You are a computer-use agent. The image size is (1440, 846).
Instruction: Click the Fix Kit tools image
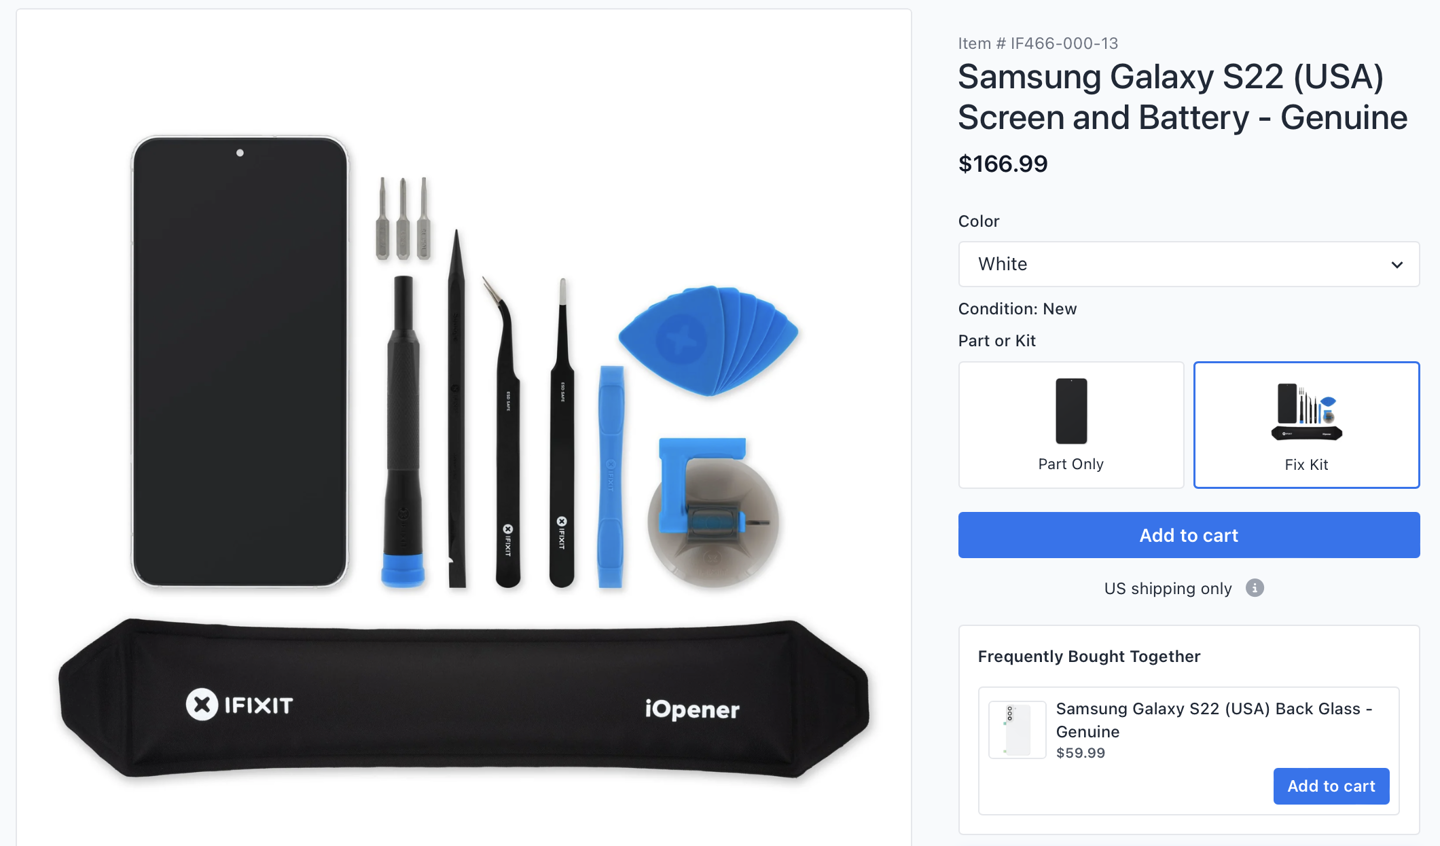pos(1306,411)
